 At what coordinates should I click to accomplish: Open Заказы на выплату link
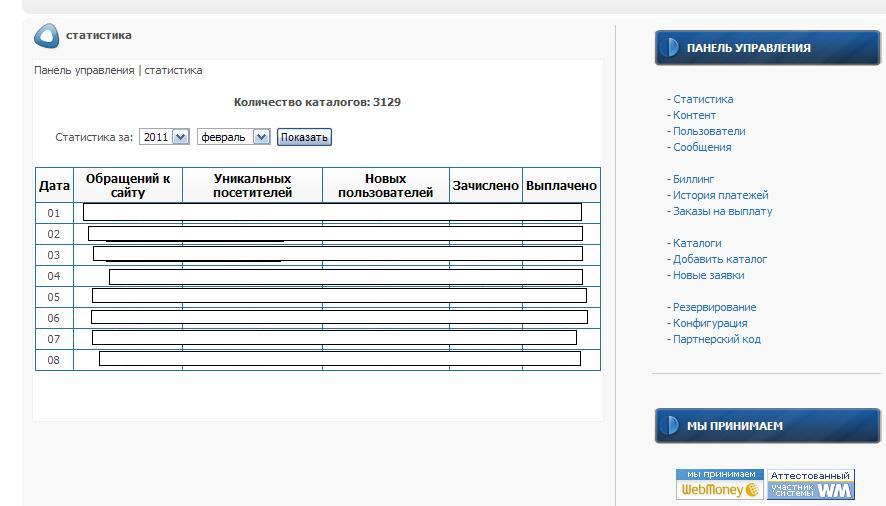tap(722, 211)
